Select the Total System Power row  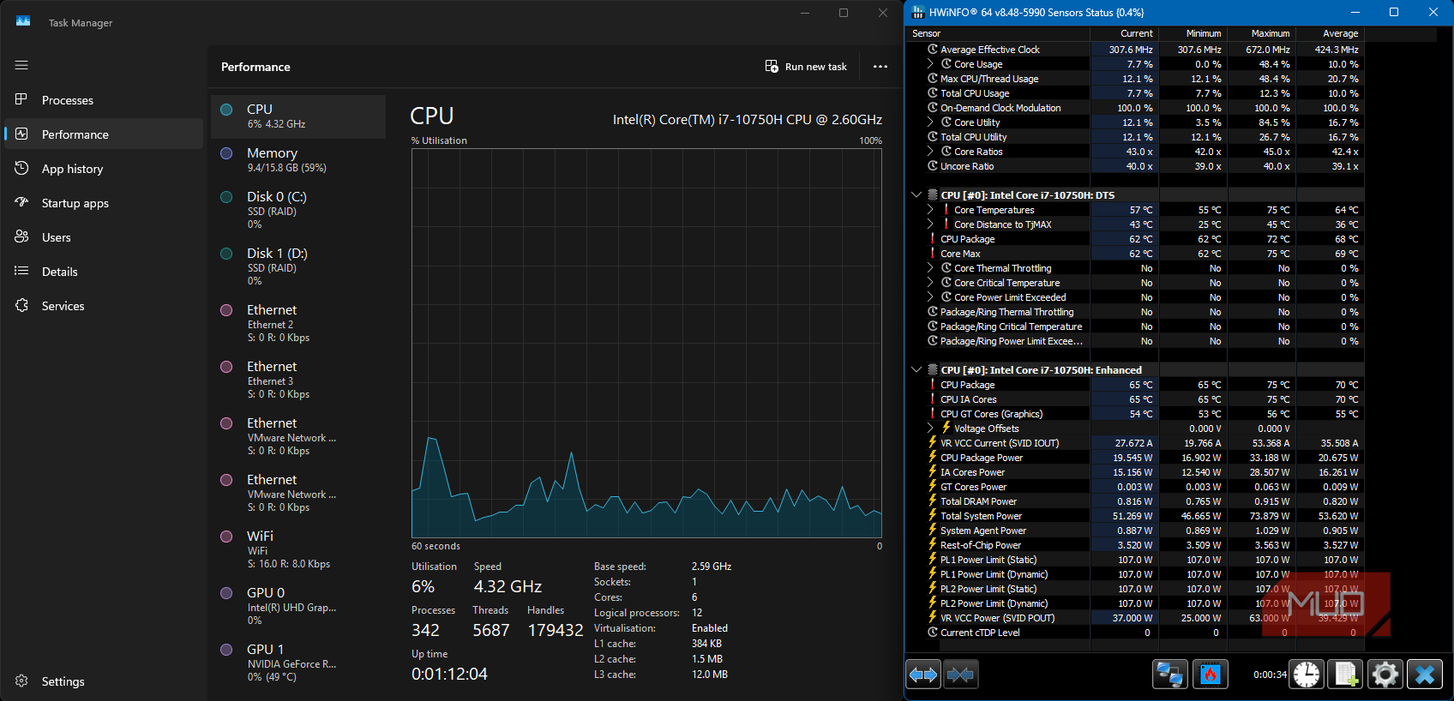click(x=1136, y=516)
